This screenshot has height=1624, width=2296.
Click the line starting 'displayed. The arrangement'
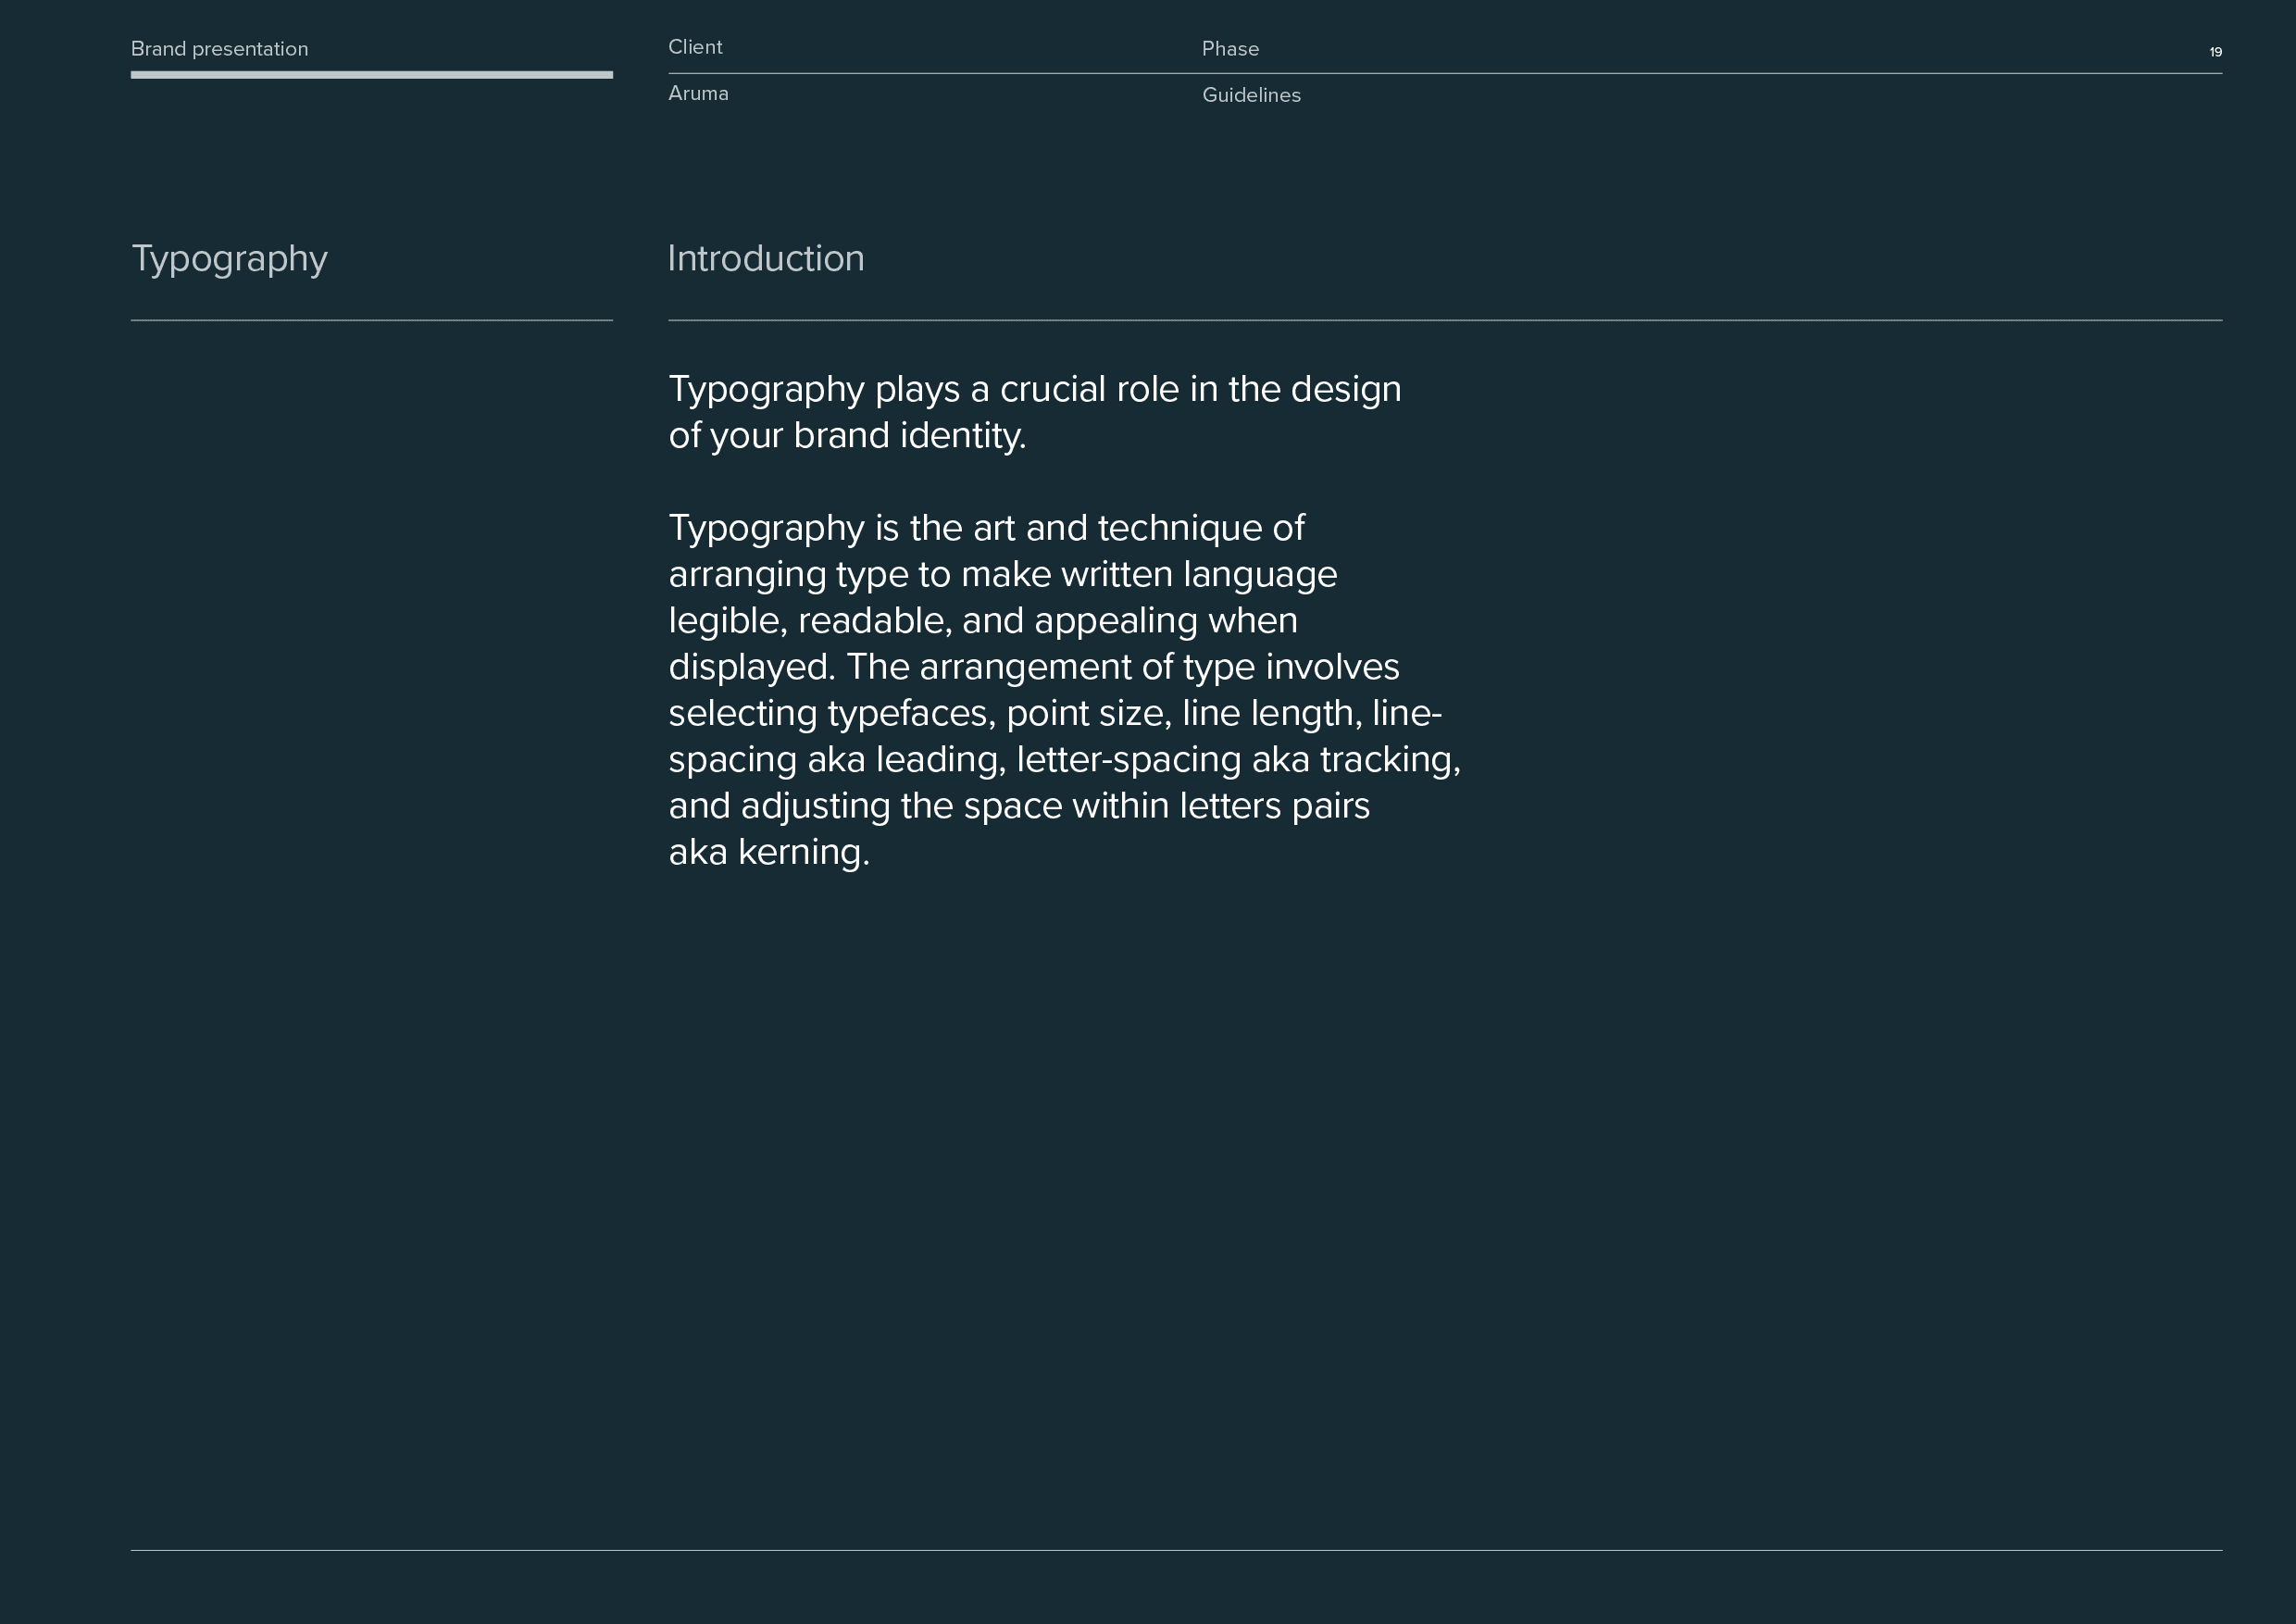[x=1034, y=668]
